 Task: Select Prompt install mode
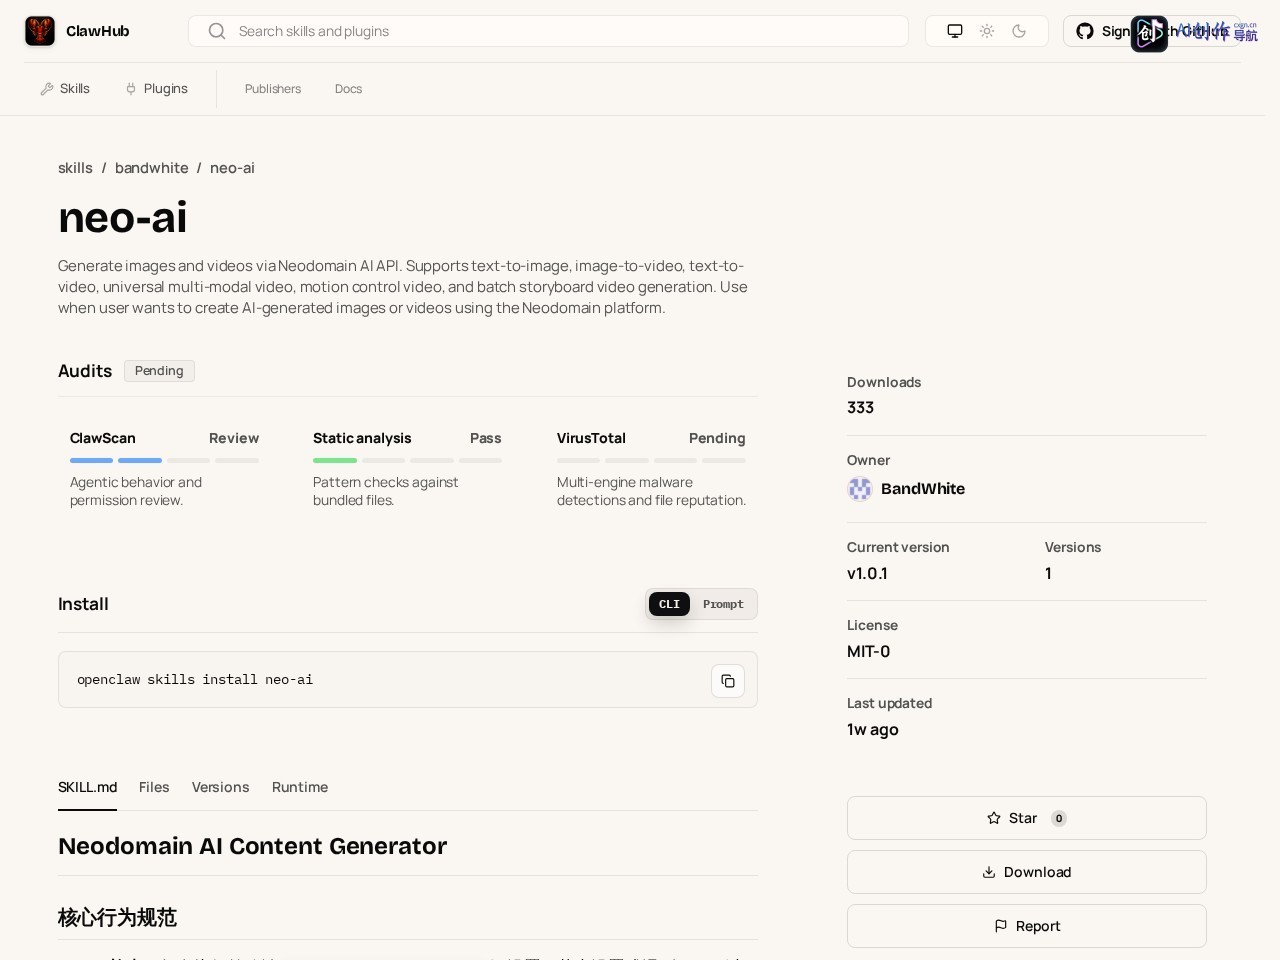723,604
